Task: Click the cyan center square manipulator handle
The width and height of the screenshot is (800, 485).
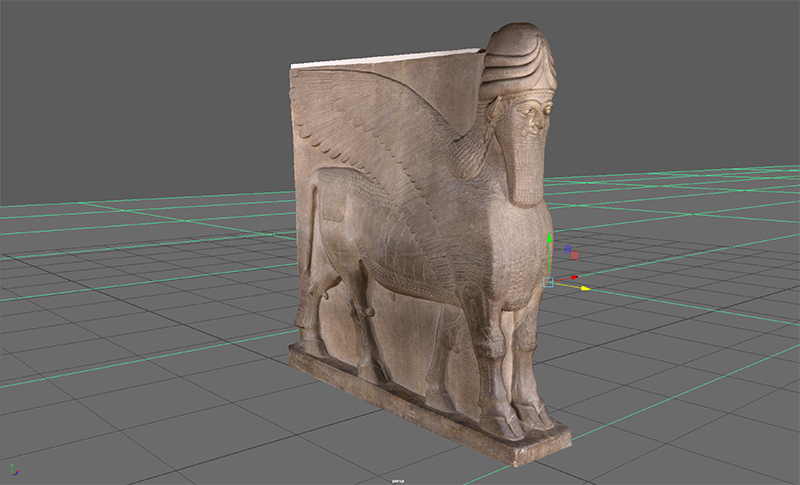Action: click(x=548, y=282)
